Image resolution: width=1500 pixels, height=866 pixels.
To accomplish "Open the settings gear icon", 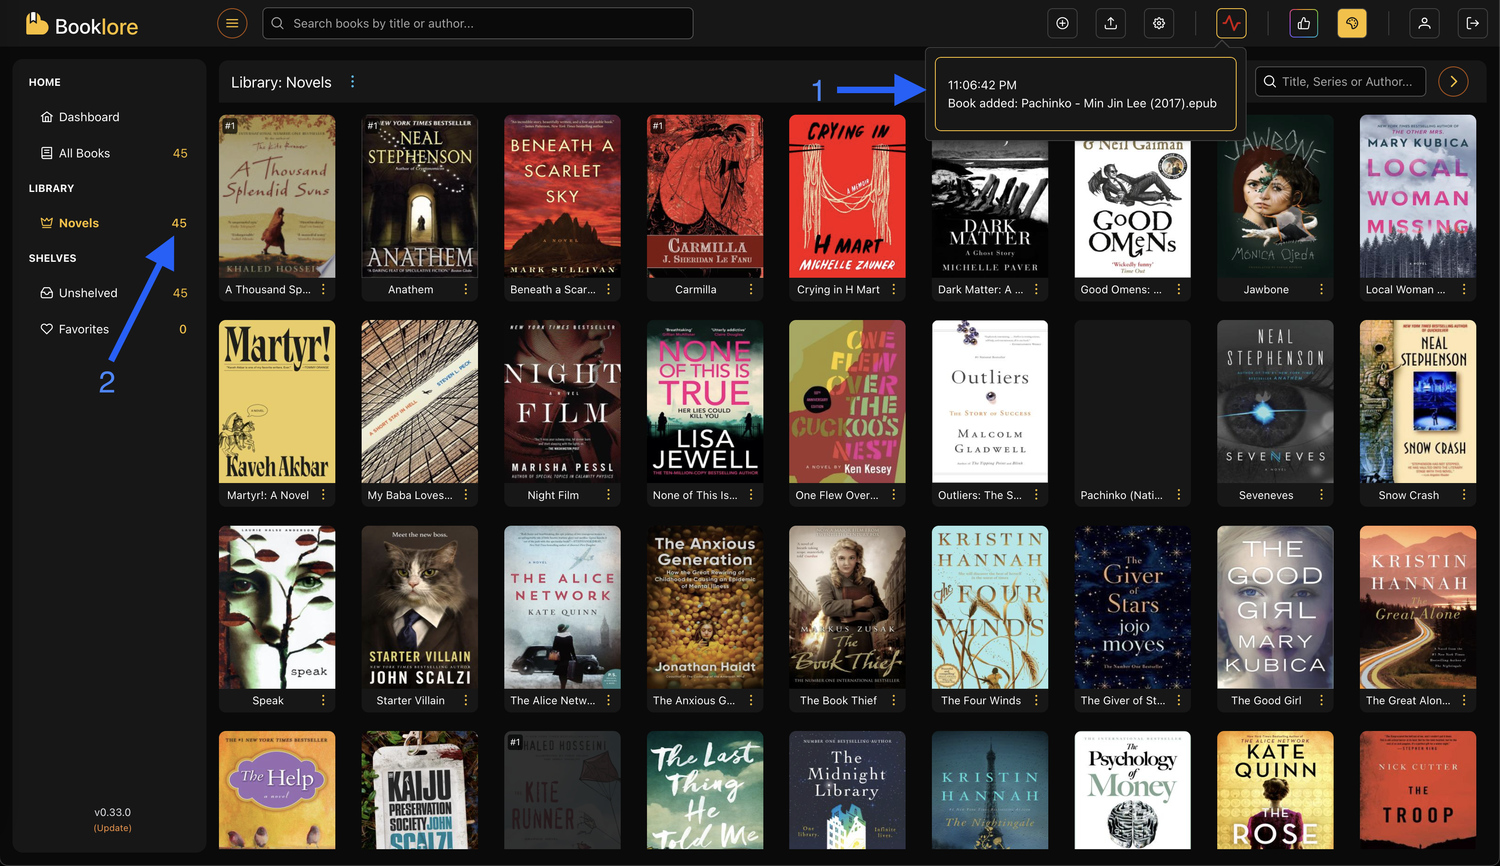I will 1158,22.
